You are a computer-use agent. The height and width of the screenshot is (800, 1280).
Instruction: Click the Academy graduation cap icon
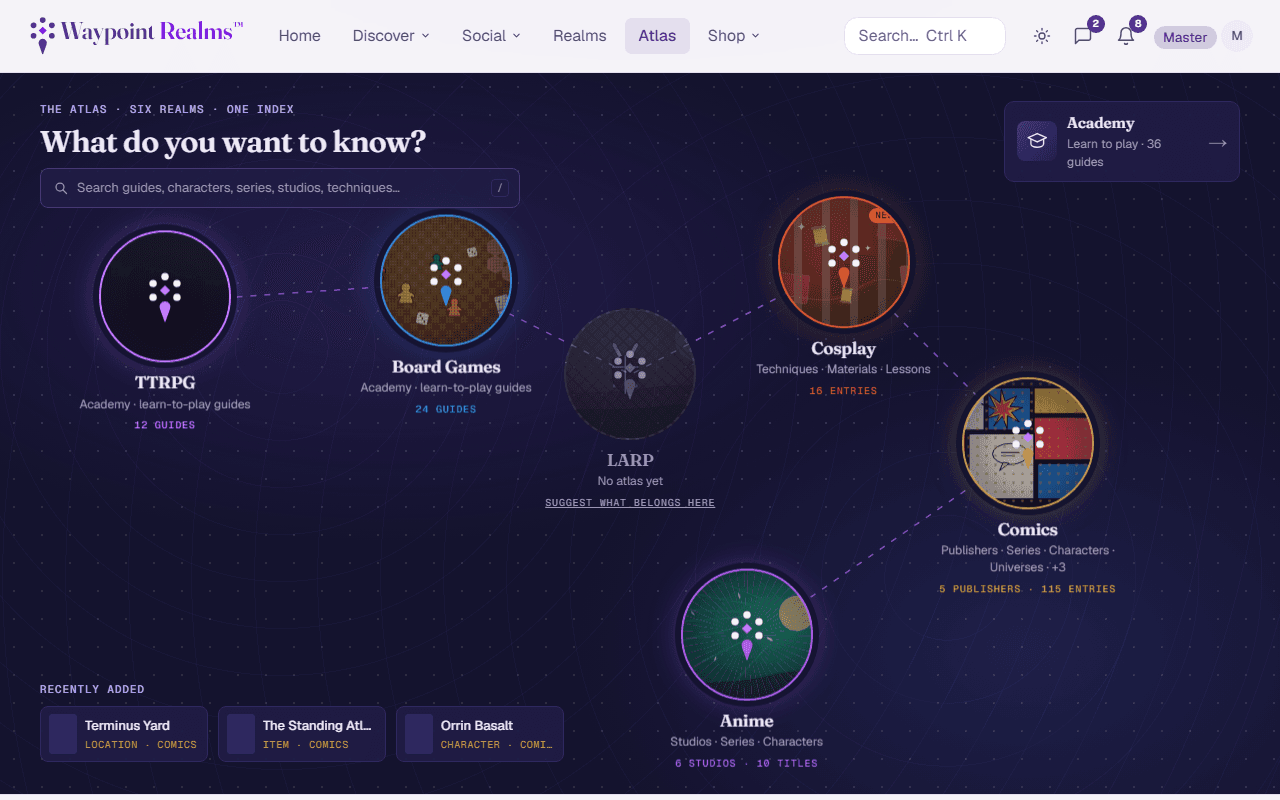tap(1038, 142)
